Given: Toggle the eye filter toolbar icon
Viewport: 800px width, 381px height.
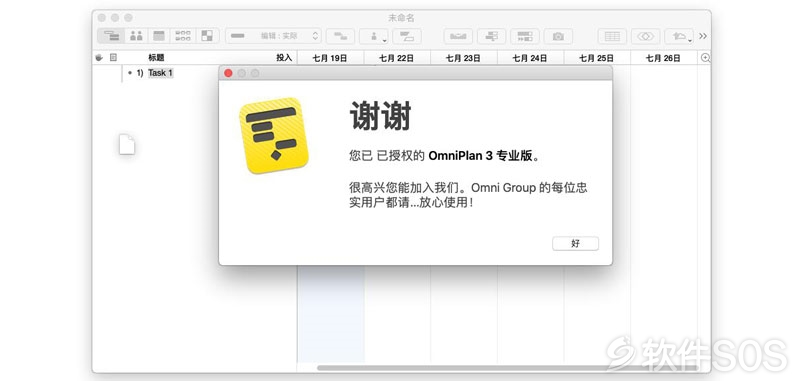Looking at the screenshot, I should [645, 36].
